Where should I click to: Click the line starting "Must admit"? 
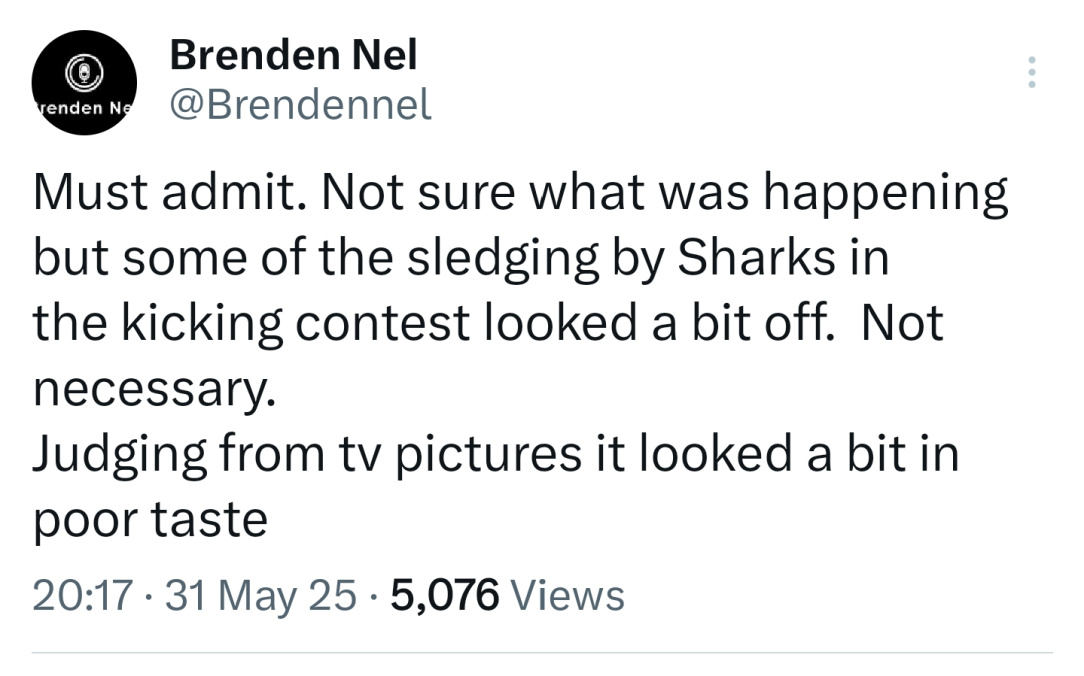click(x=520, y=194)
